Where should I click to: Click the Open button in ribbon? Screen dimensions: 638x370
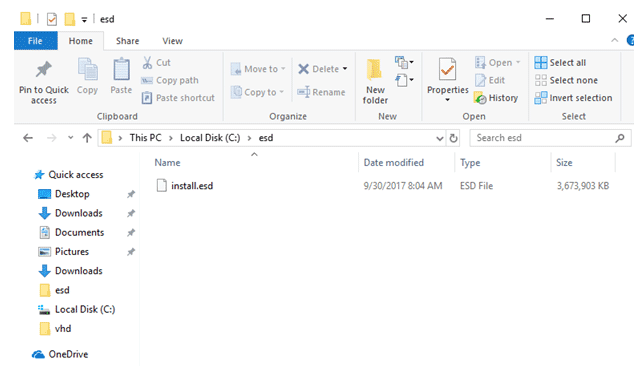(x=497, y=63)
